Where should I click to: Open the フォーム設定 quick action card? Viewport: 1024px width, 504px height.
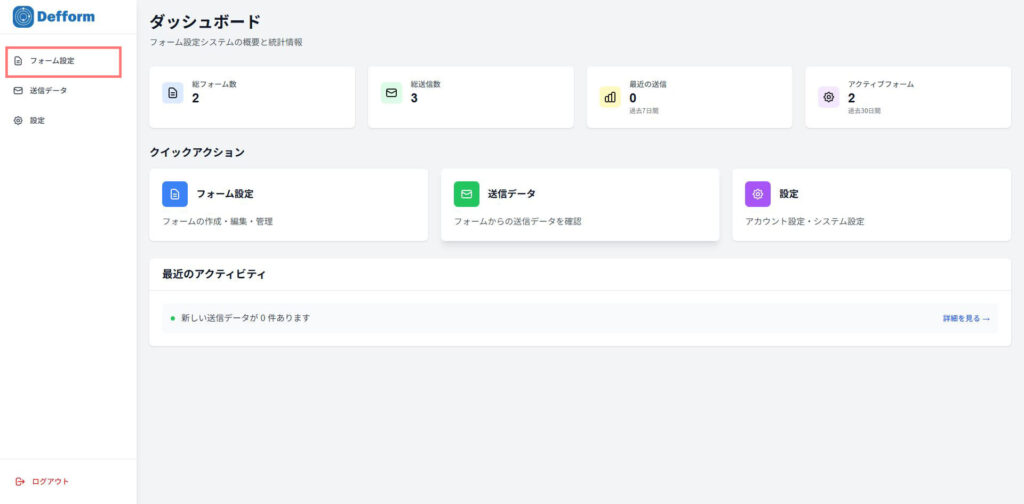pyautogui.click(x=288, y=205)
